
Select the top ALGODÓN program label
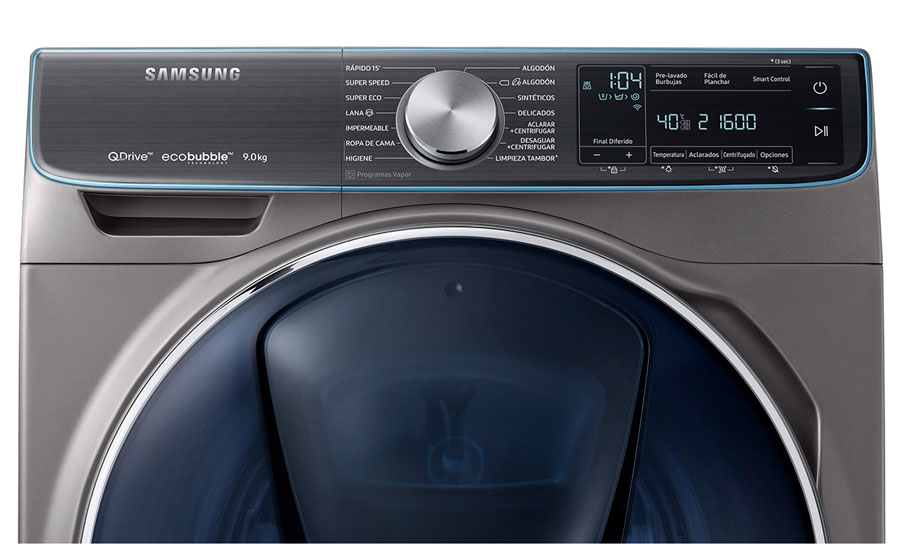[x=538, y=68]
